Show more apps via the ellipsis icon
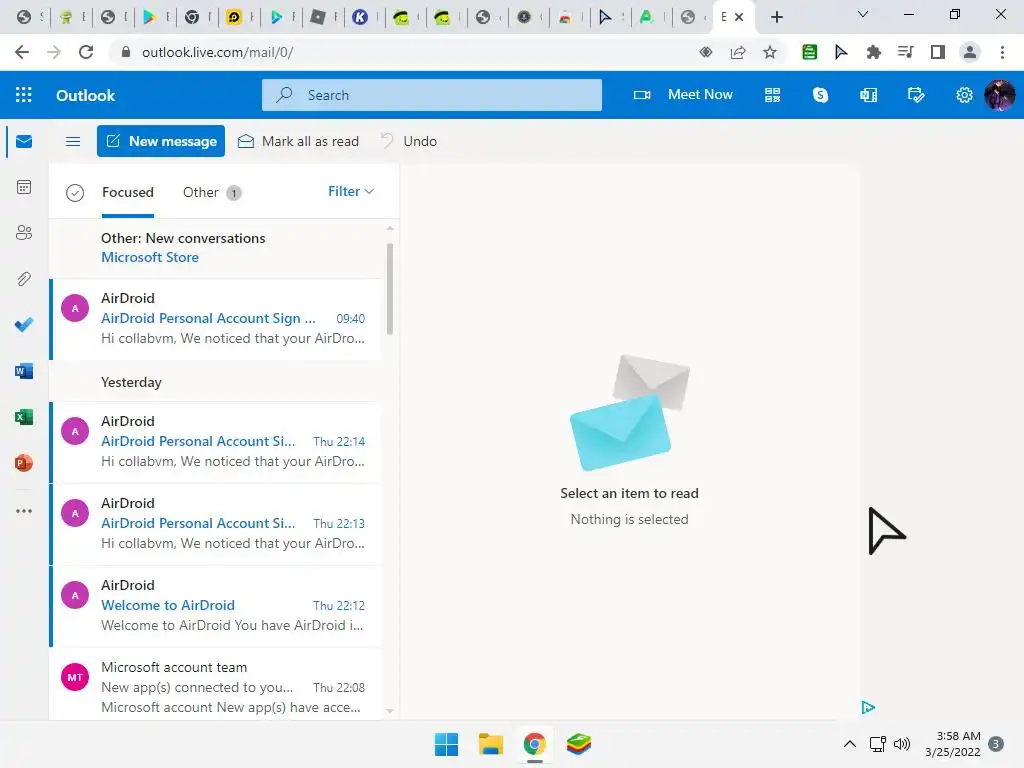This screenshot has height=768, width=1024. pyautogui.click(x=24, y=511)
